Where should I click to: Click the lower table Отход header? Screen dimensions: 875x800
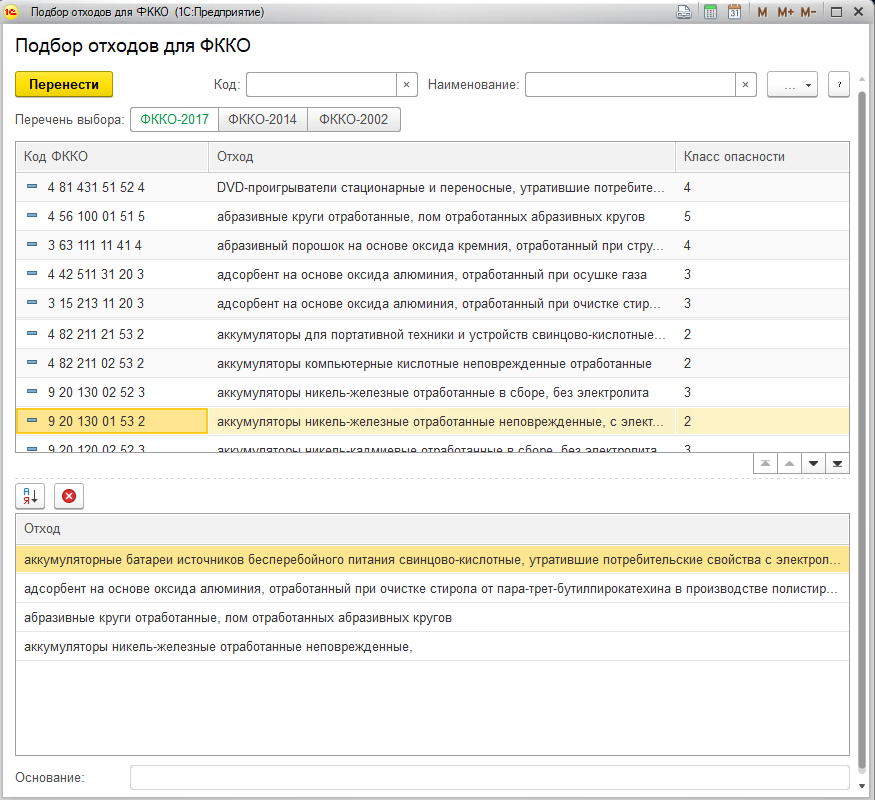432,529
